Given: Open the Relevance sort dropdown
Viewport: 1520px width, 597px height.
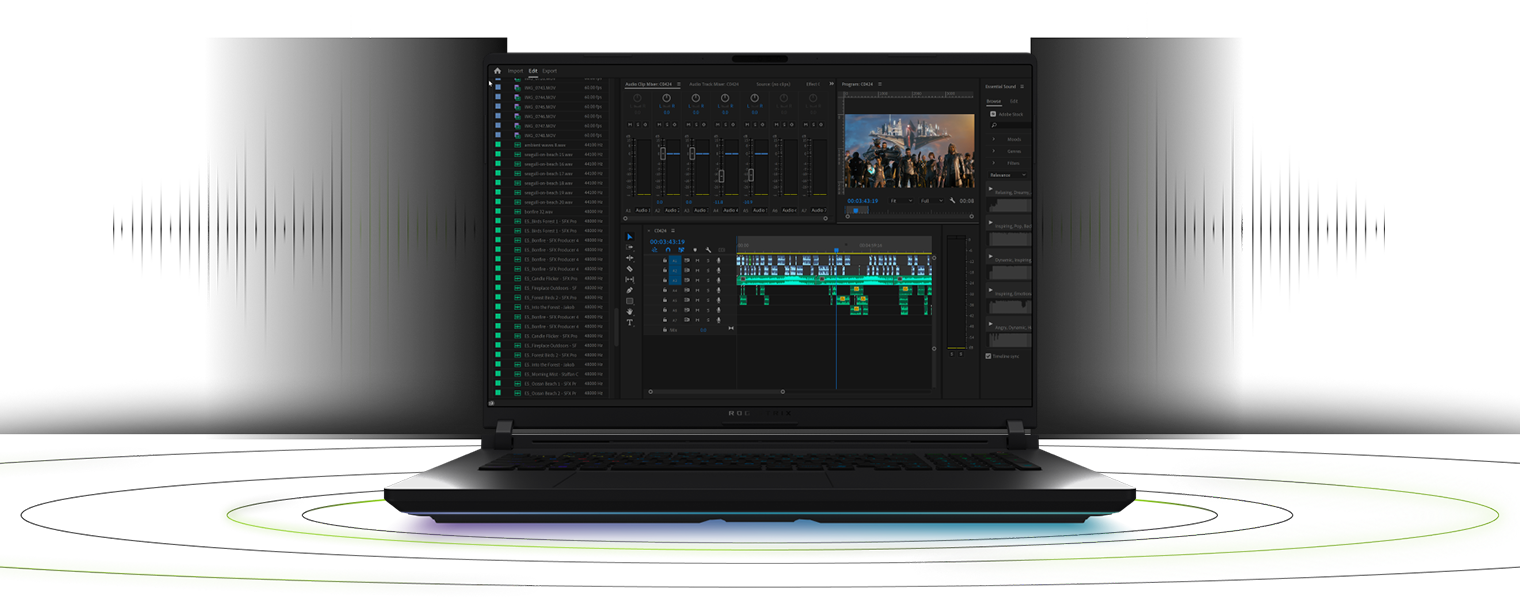Looking at the screenshot, I should (x=1007, y=175).
